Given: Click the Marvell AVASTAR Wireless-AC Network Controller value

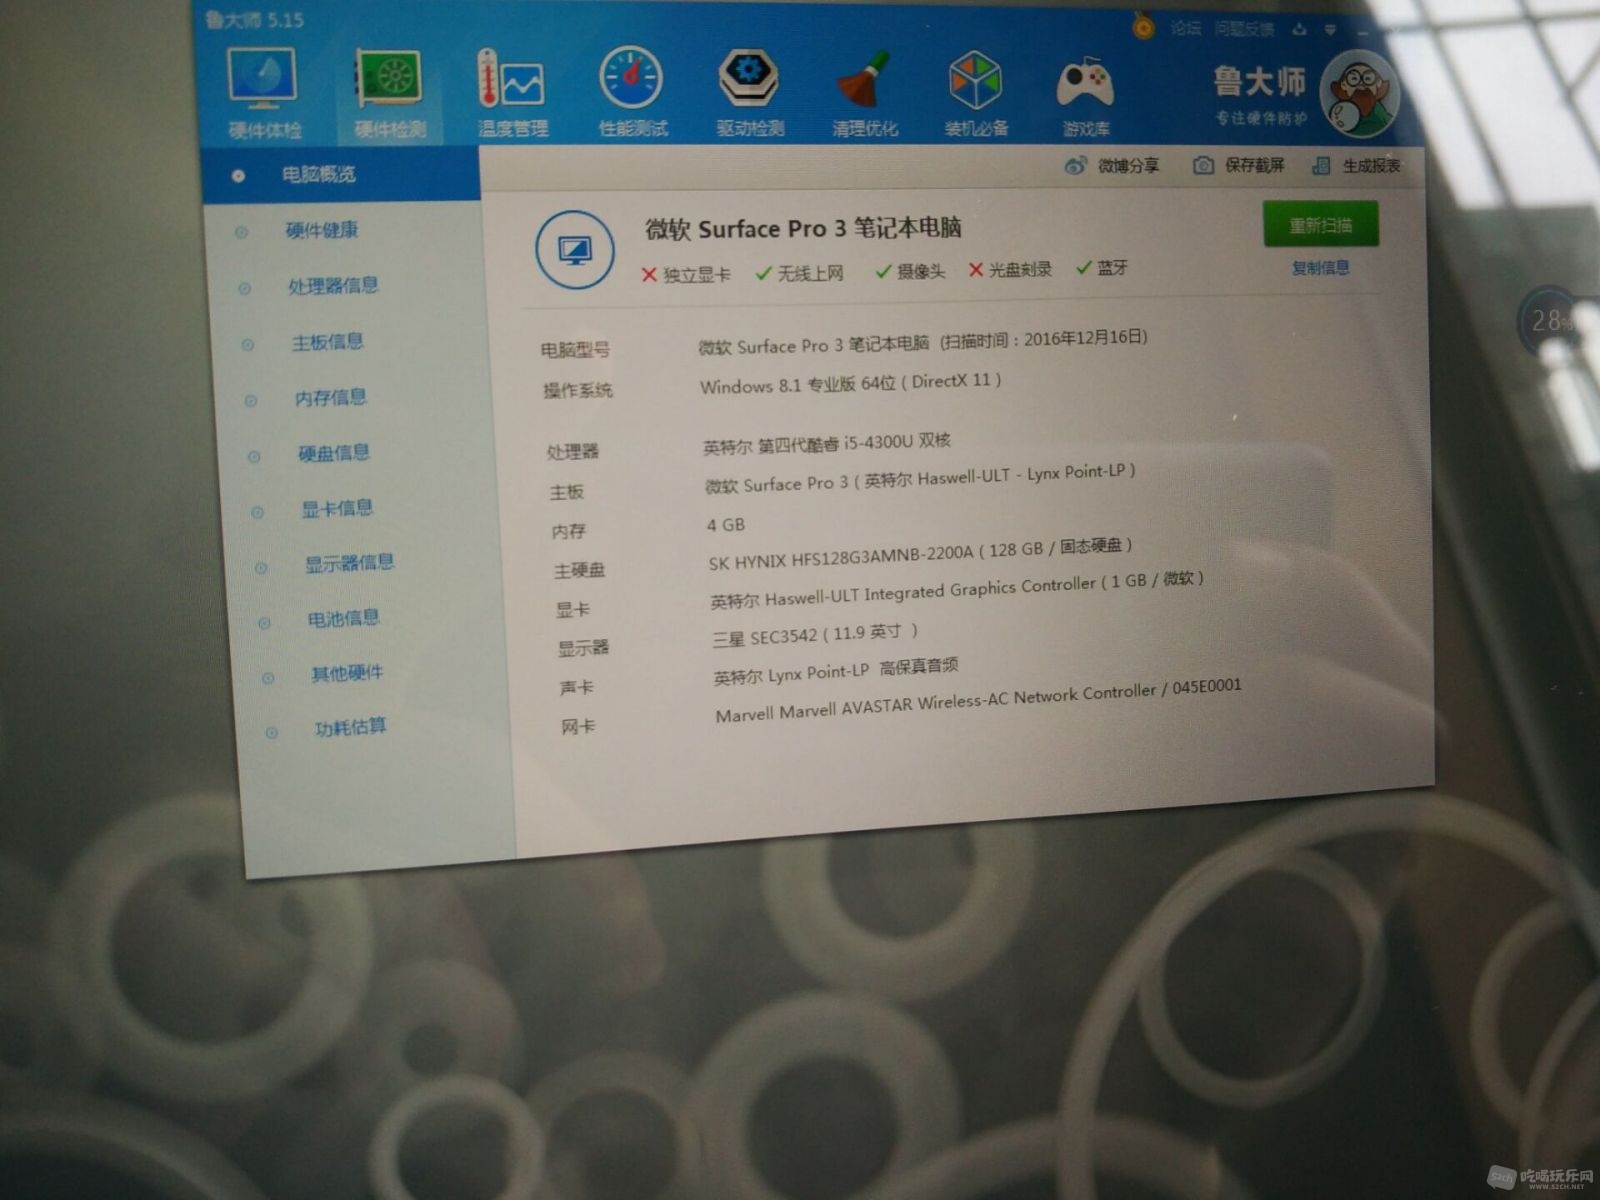Looking at the screenshot, I should click(978, 700).
